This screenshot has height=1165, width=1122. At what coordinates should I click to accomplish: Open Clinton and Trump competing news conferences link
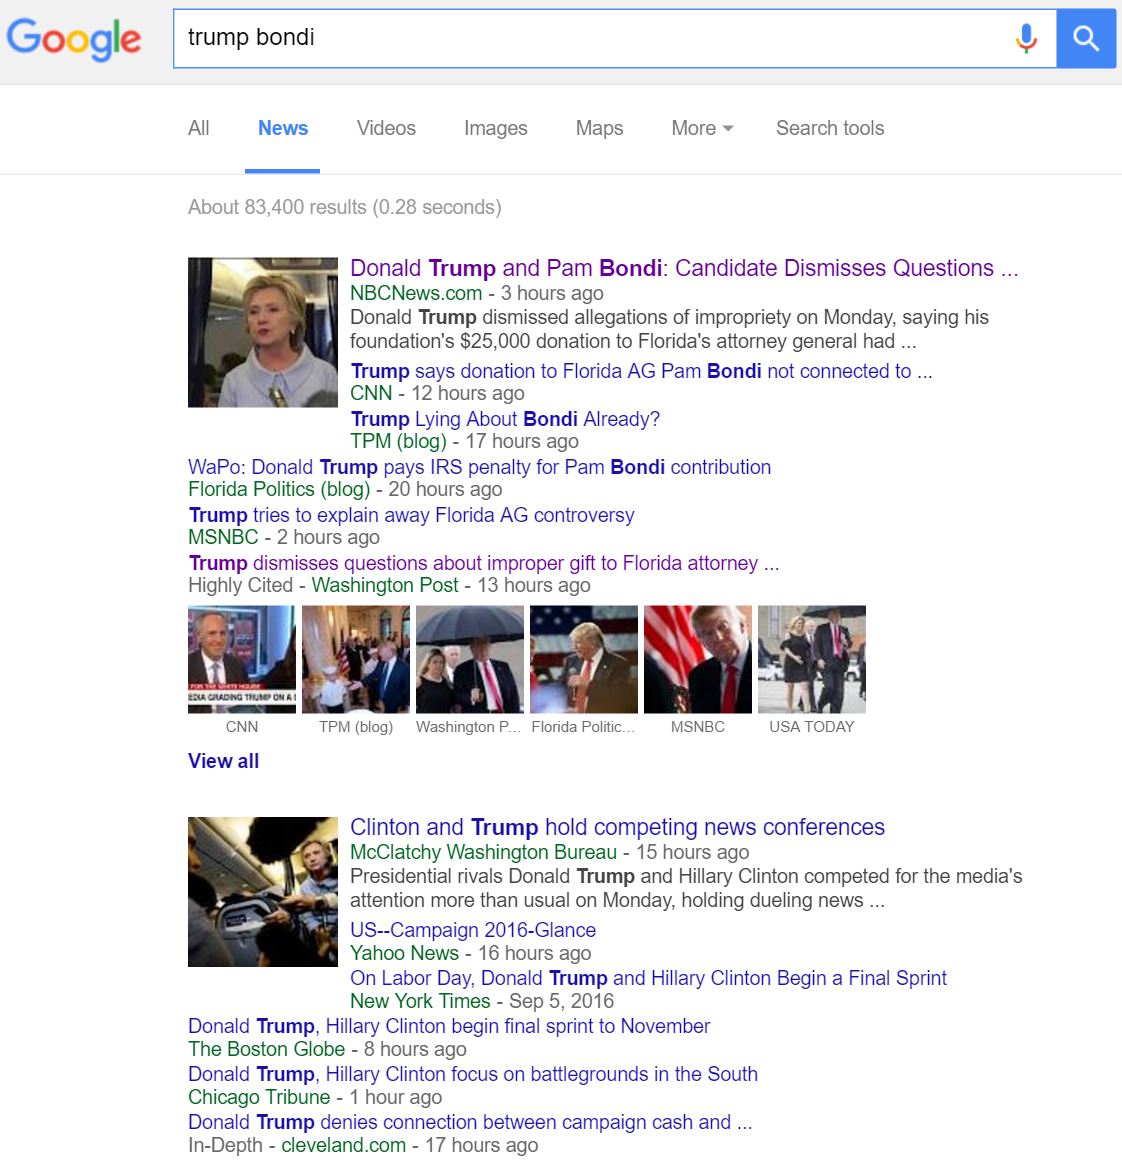[x=617, y=827]
